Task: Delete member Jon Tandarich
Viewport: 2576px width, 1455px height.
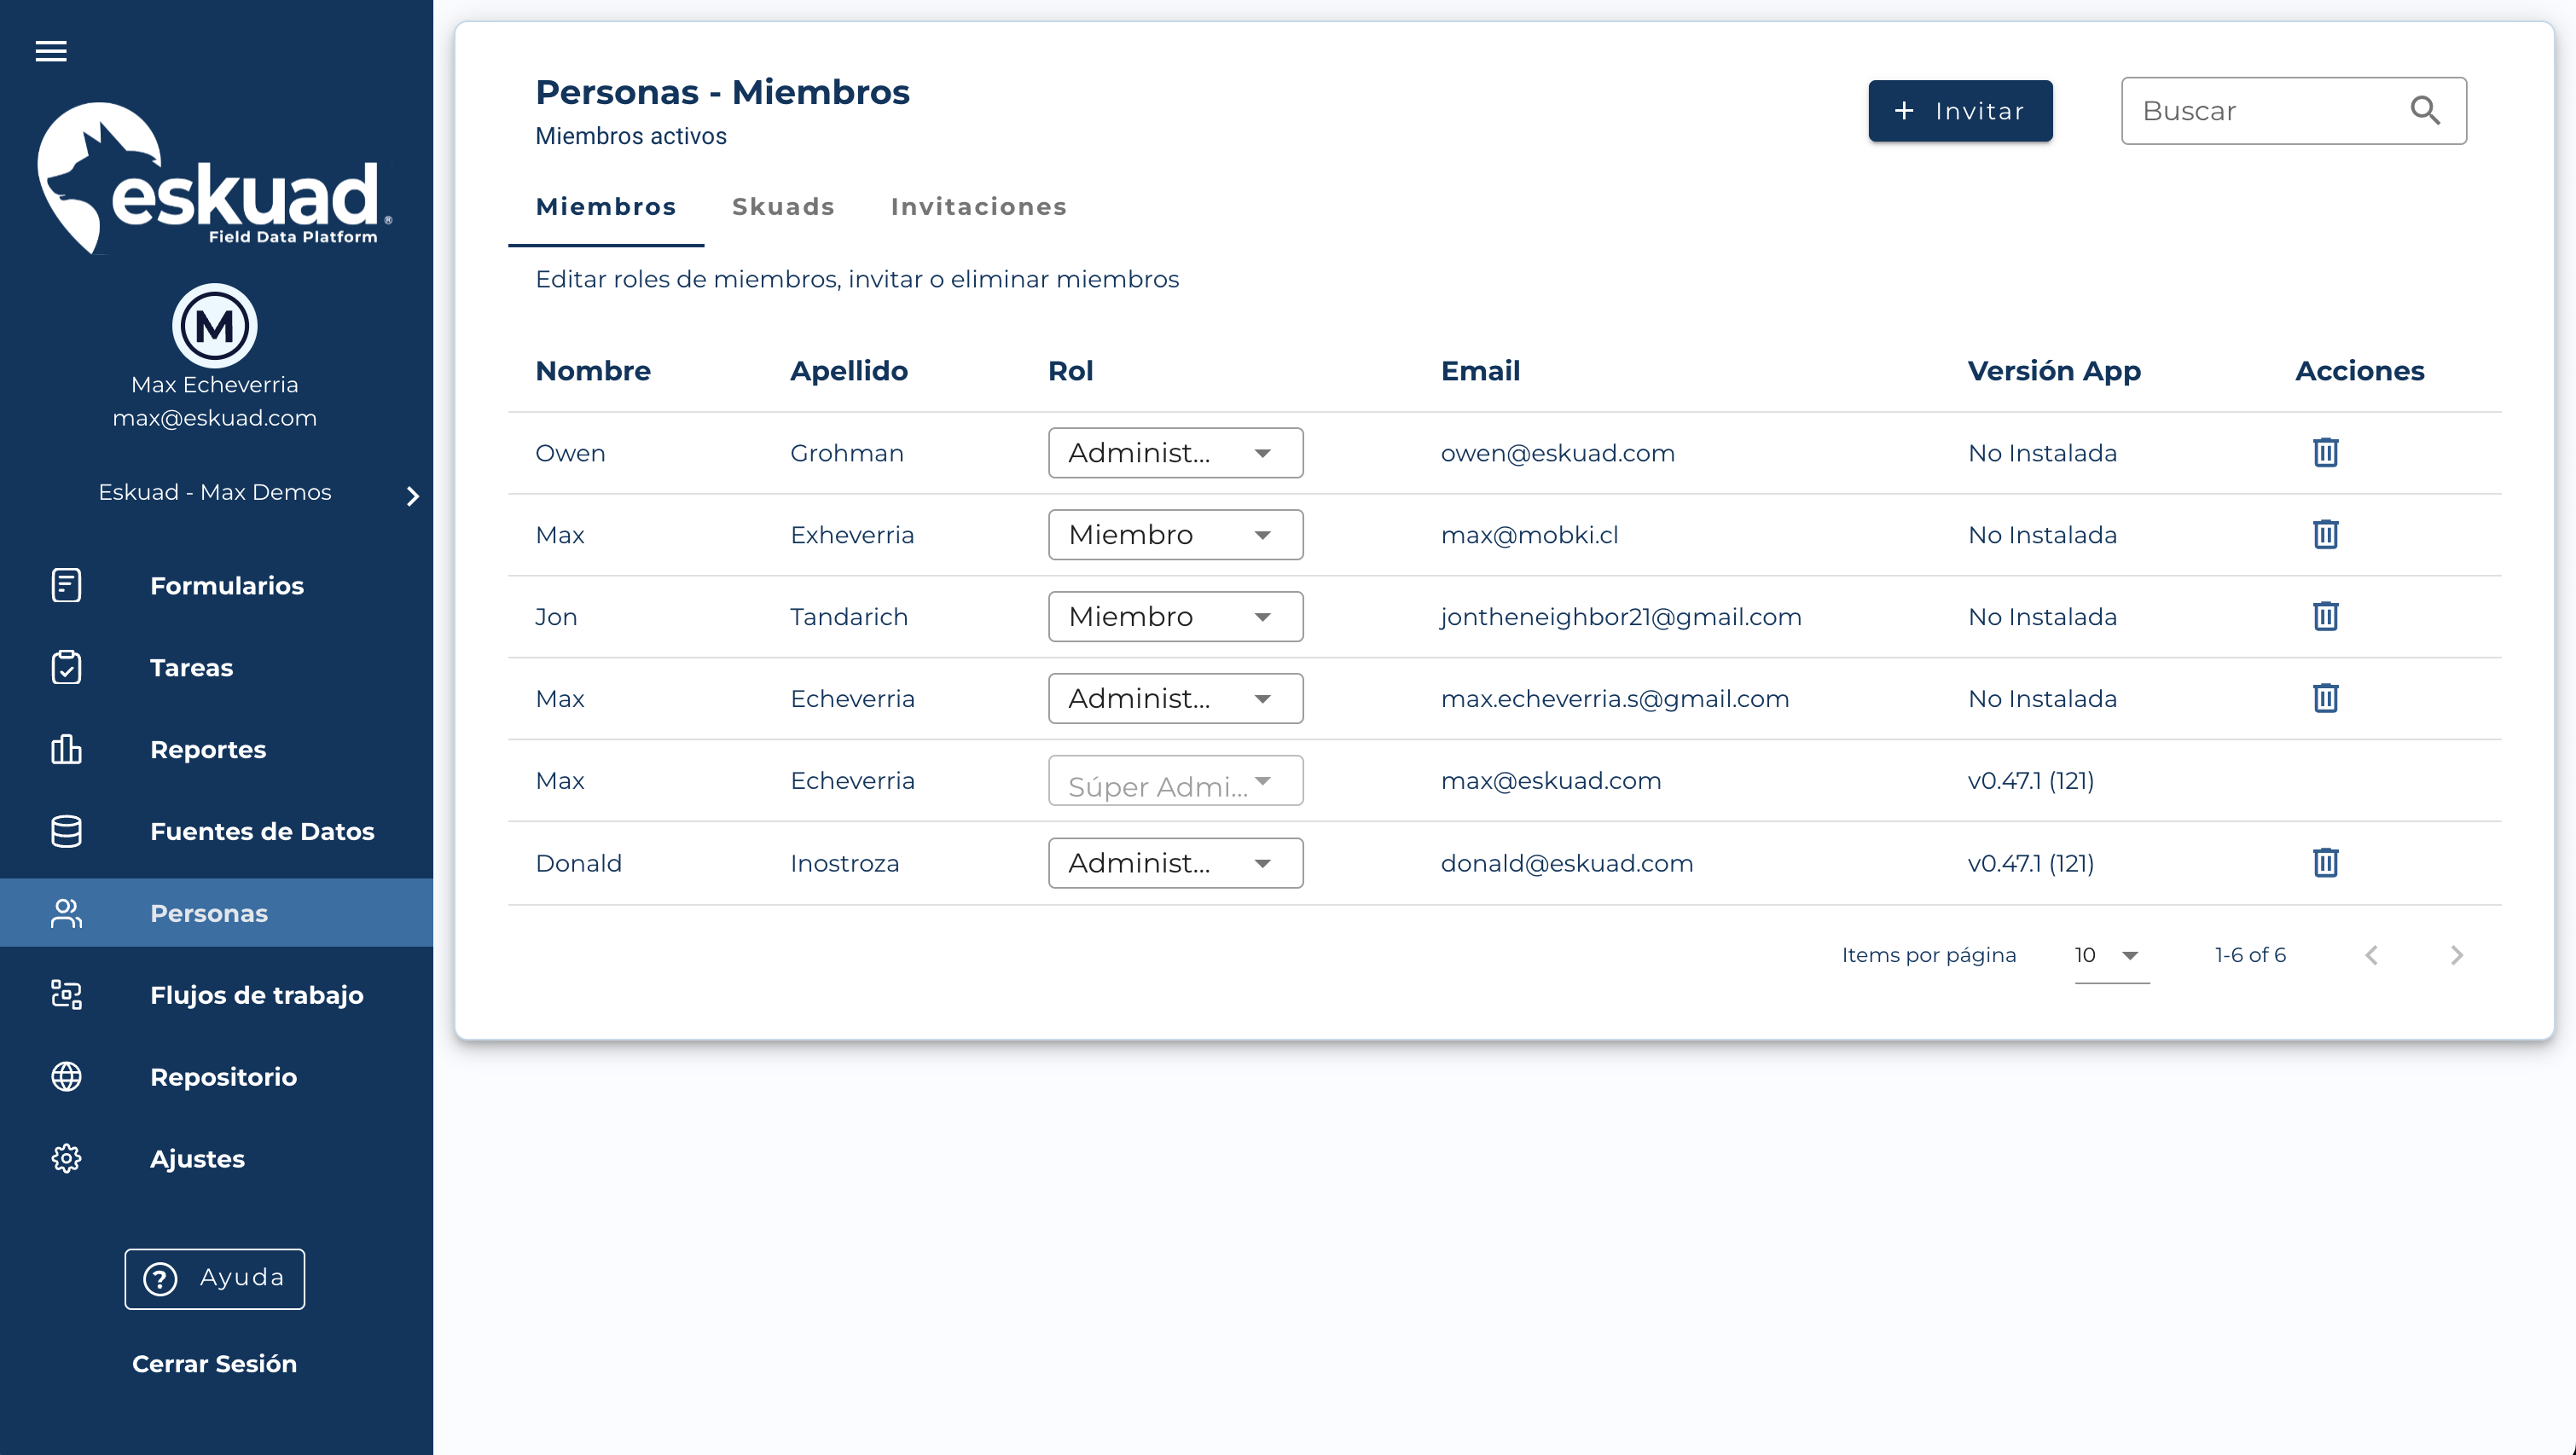Action: click(x=2325, y=616)
